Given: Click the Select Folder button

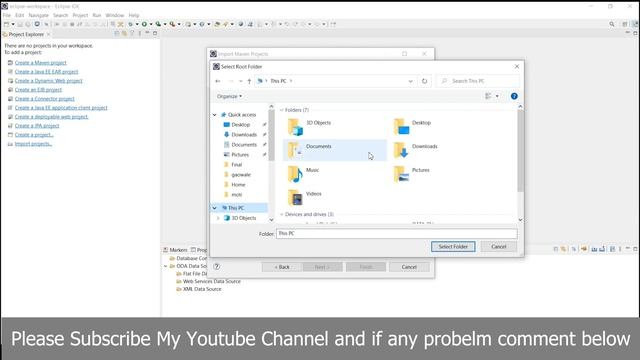Looking at the screenshot, I should [453, 247].
